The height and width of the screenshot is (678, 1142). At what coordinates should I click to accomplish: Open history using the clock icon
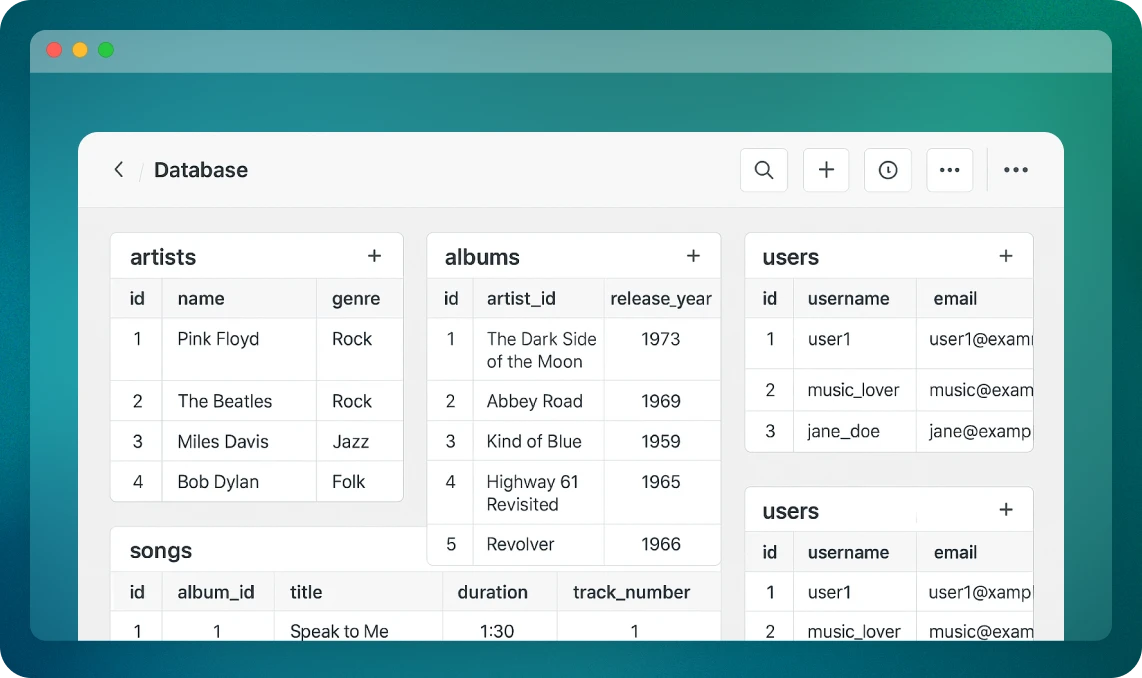(888, 170)
